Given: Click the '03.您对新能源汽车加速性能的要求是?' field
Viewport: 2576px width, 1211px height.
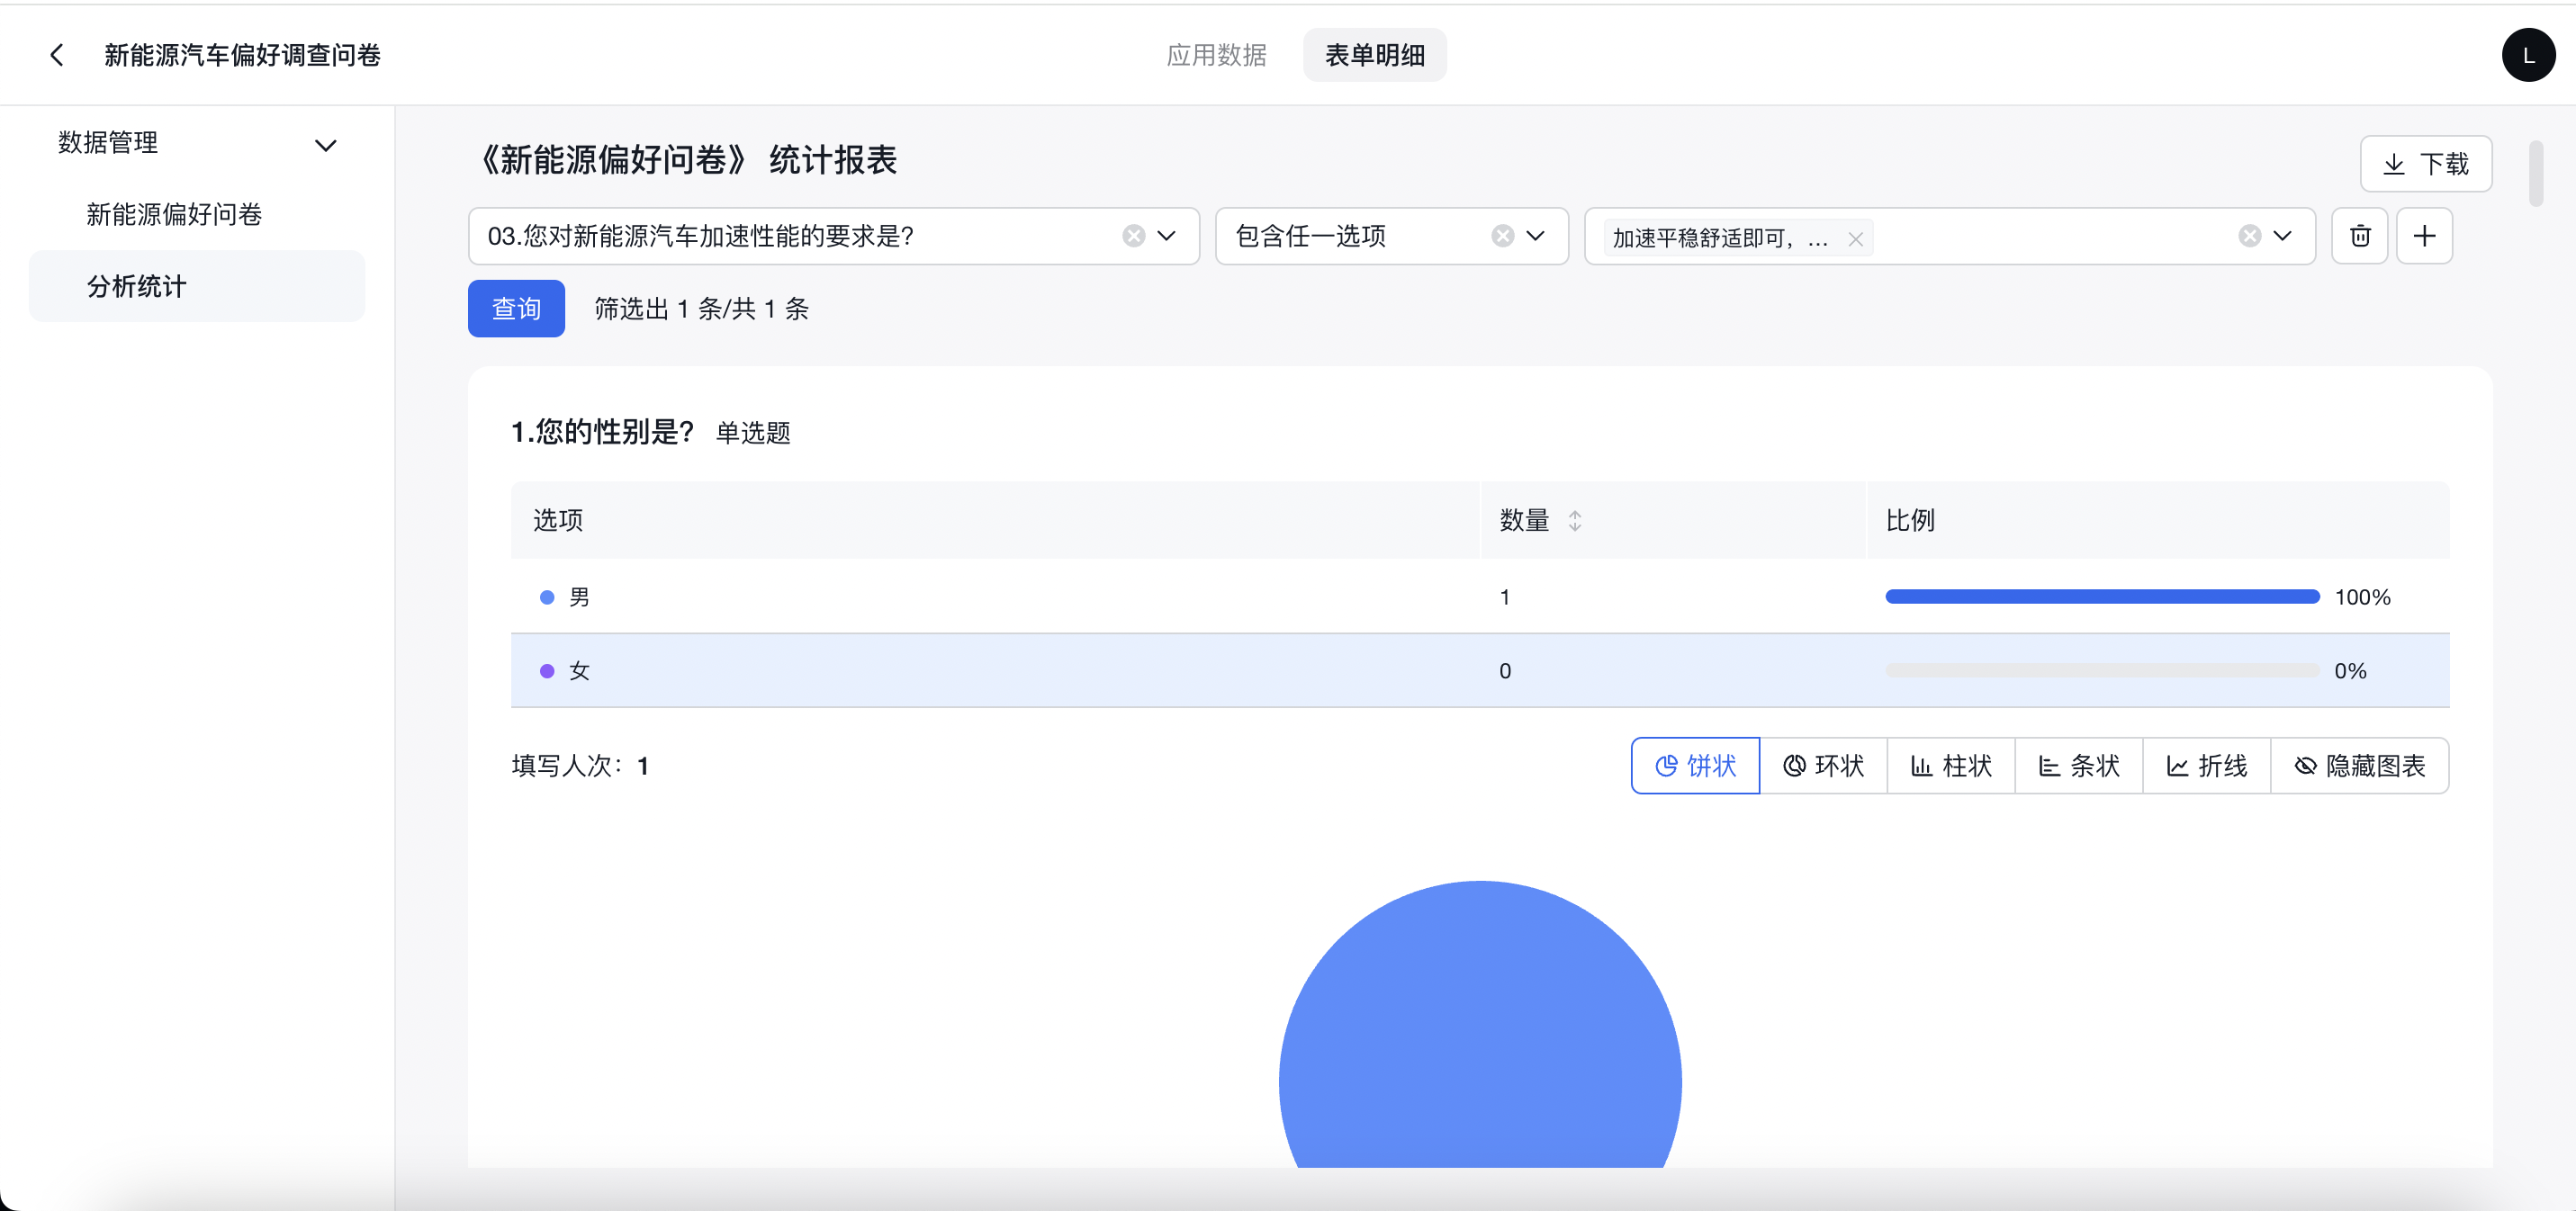Looking at the screenshot, I should [833, 236].
